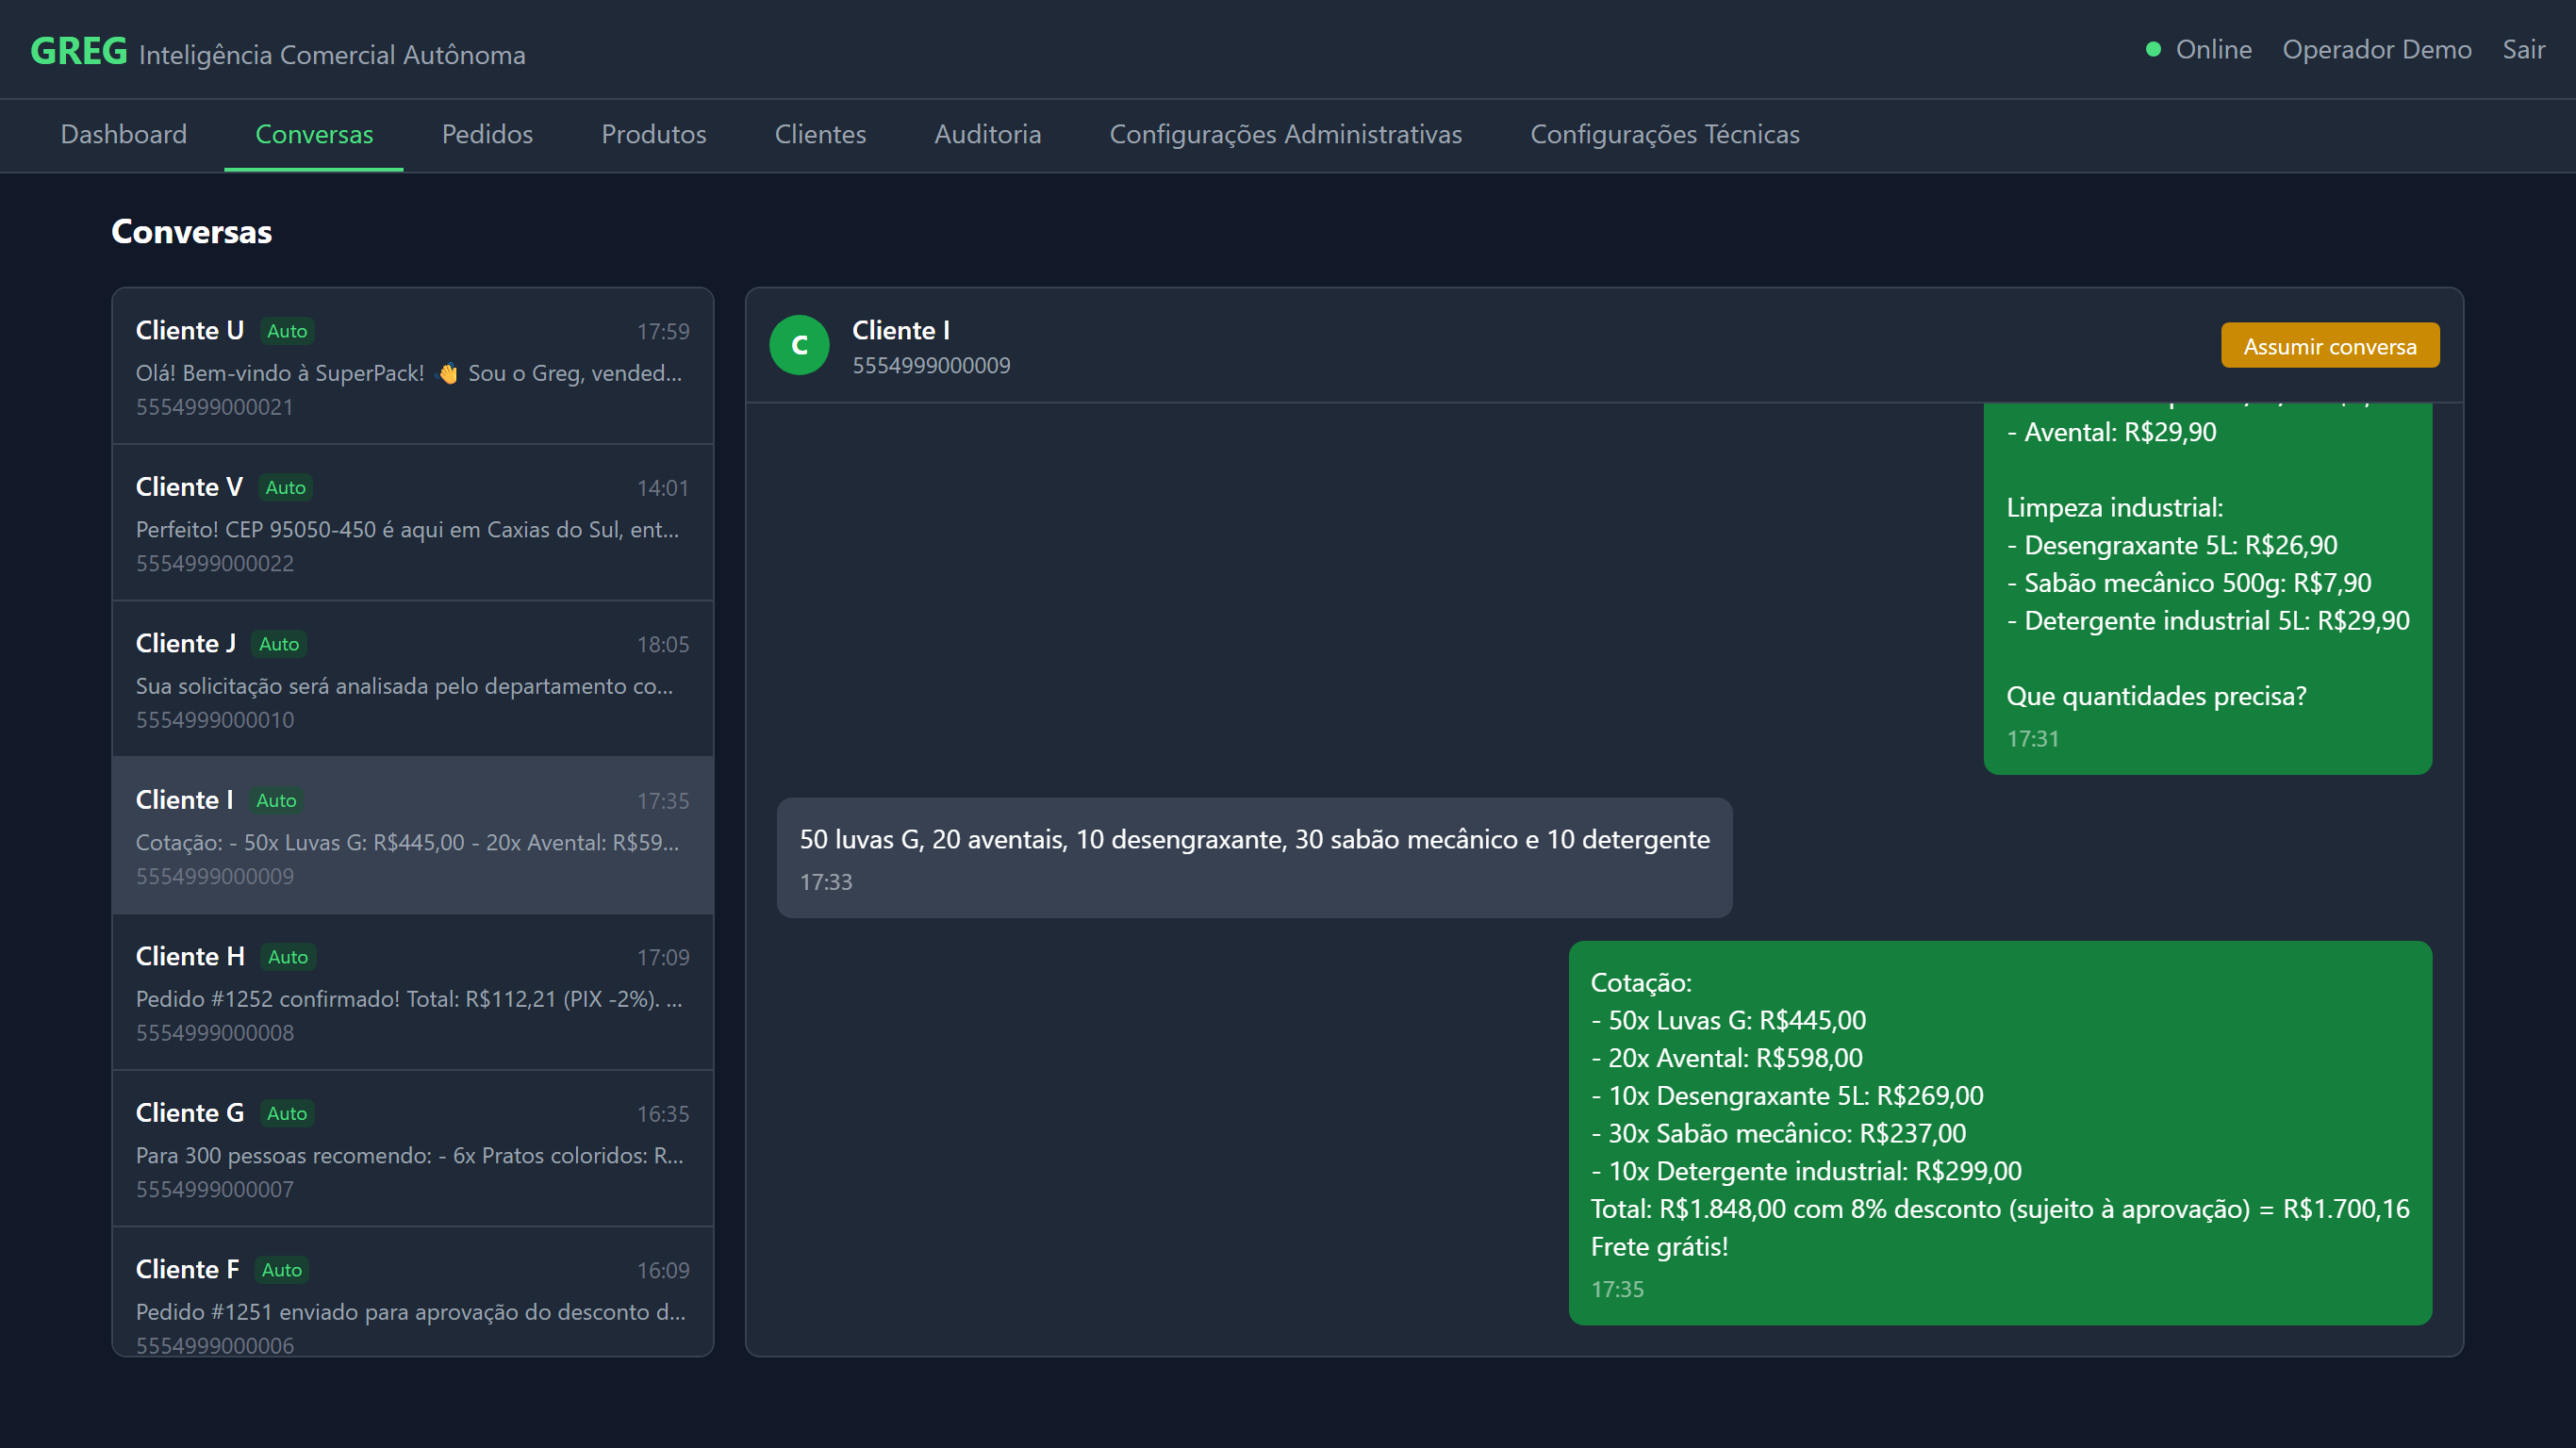2576x1448 pixels.
Task: Click the GREG logo in header
Action: coord(79,51)
